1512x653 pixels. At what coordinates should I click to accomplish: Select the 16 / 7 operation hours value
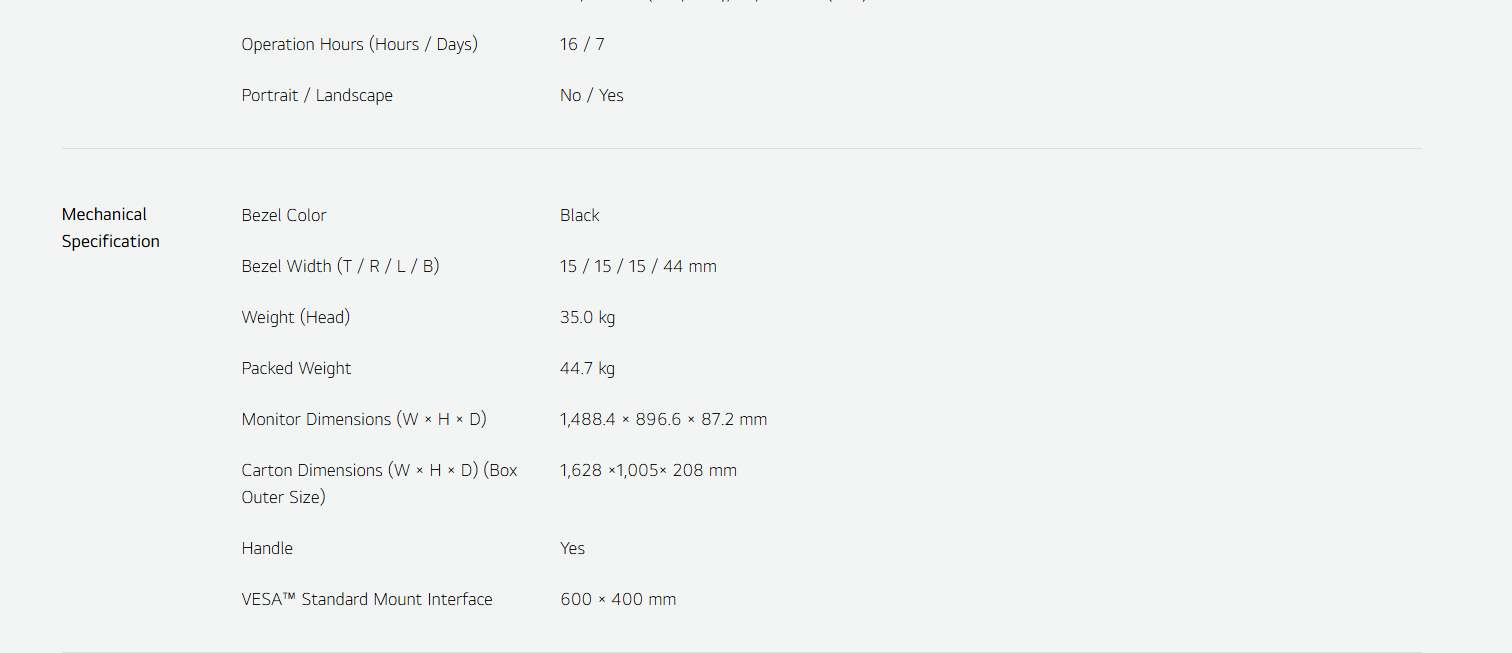pos(582,45)
